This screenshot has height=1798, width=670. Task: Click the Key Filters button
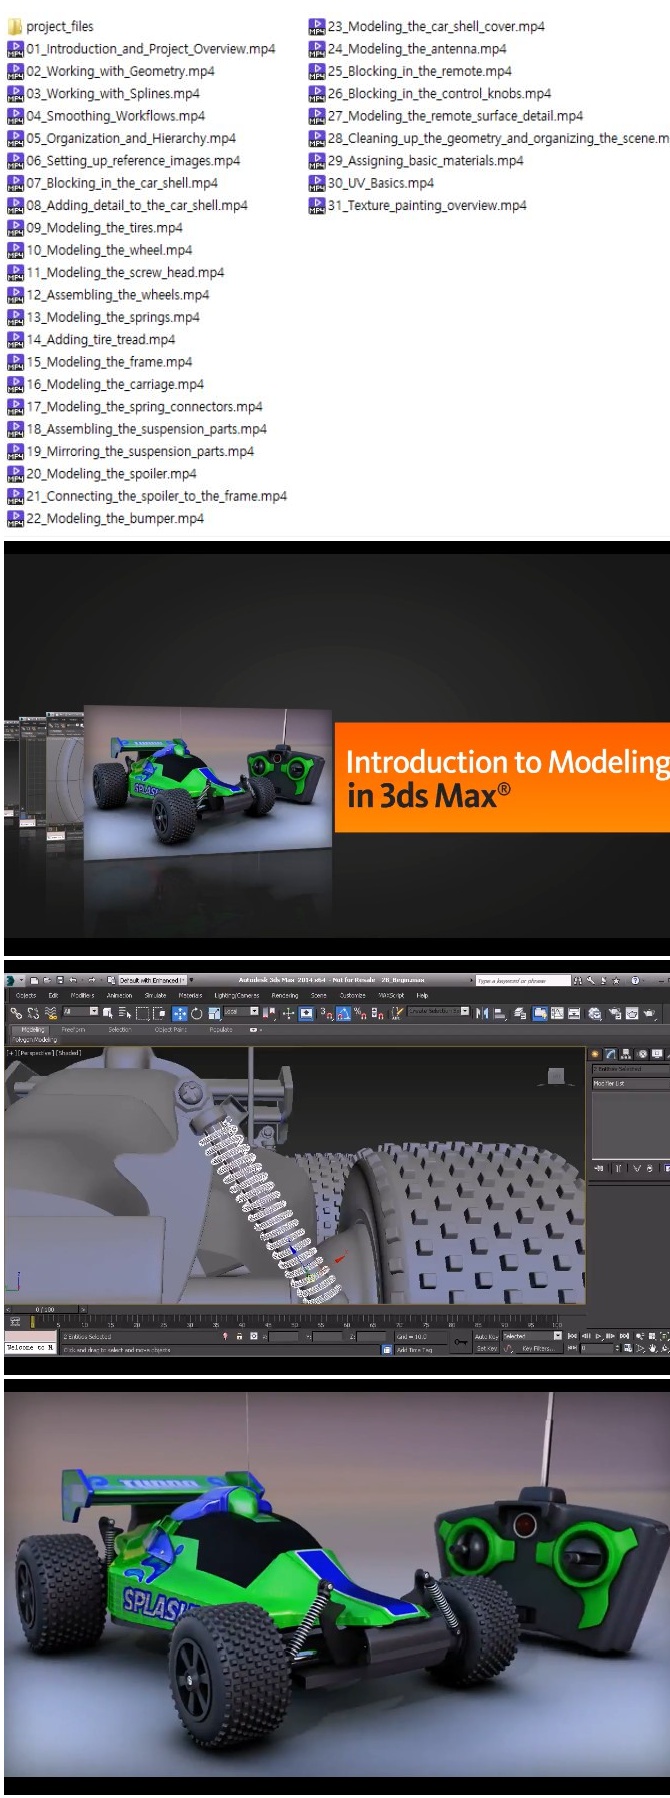[x=537, y=1348]
